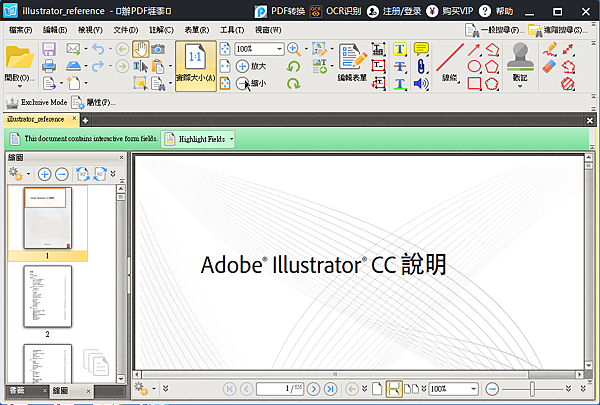Select the yellow Highlight Text tool
Screen dimensions: 600x405
point(399,49)
